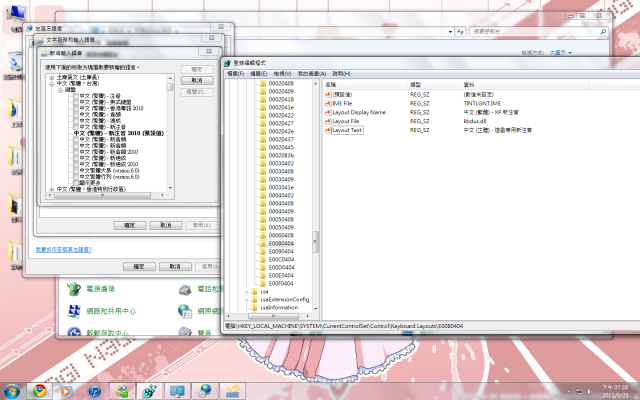Image resolution: width=640 pixels, height=400 pixels.
Task: Select the Layout Display Name value icon
Action: click(327, 112)
